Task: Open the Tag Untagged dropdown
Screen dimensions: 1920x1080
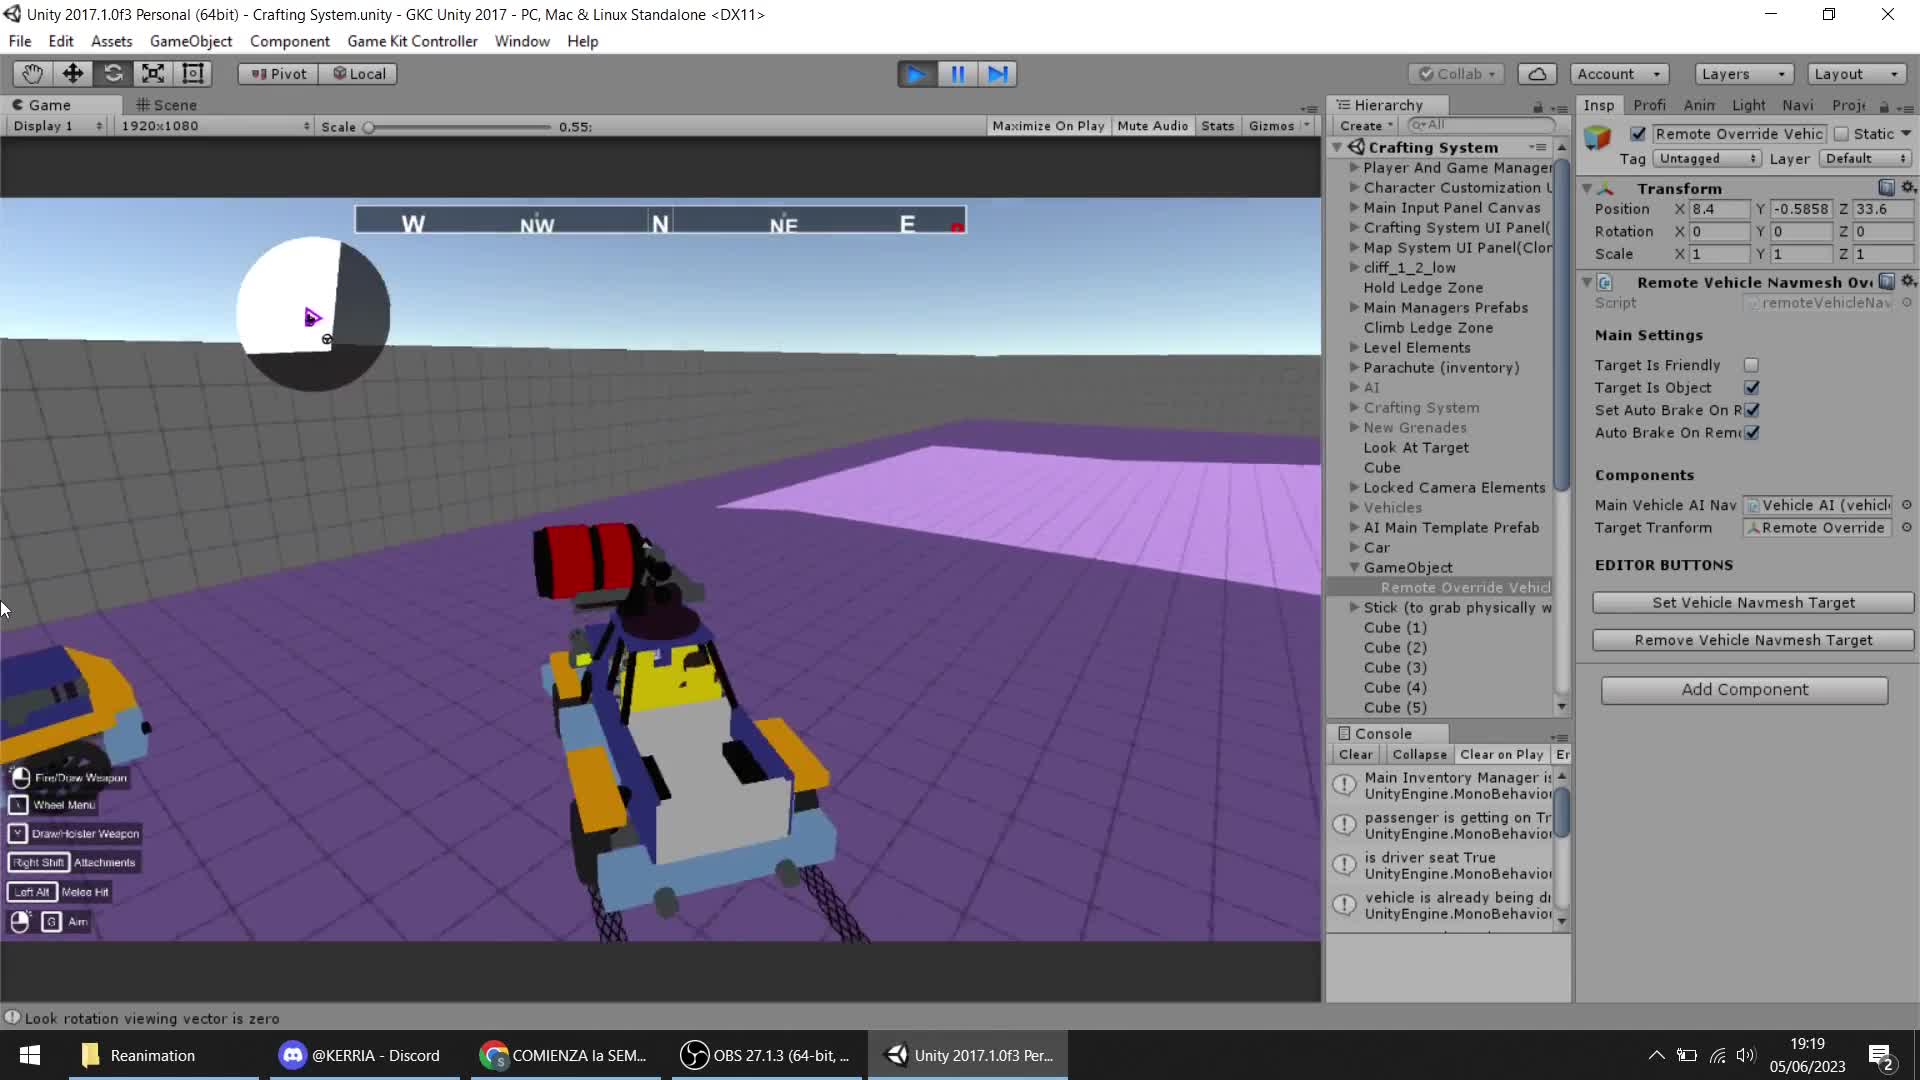Action: coord(1706,159)
